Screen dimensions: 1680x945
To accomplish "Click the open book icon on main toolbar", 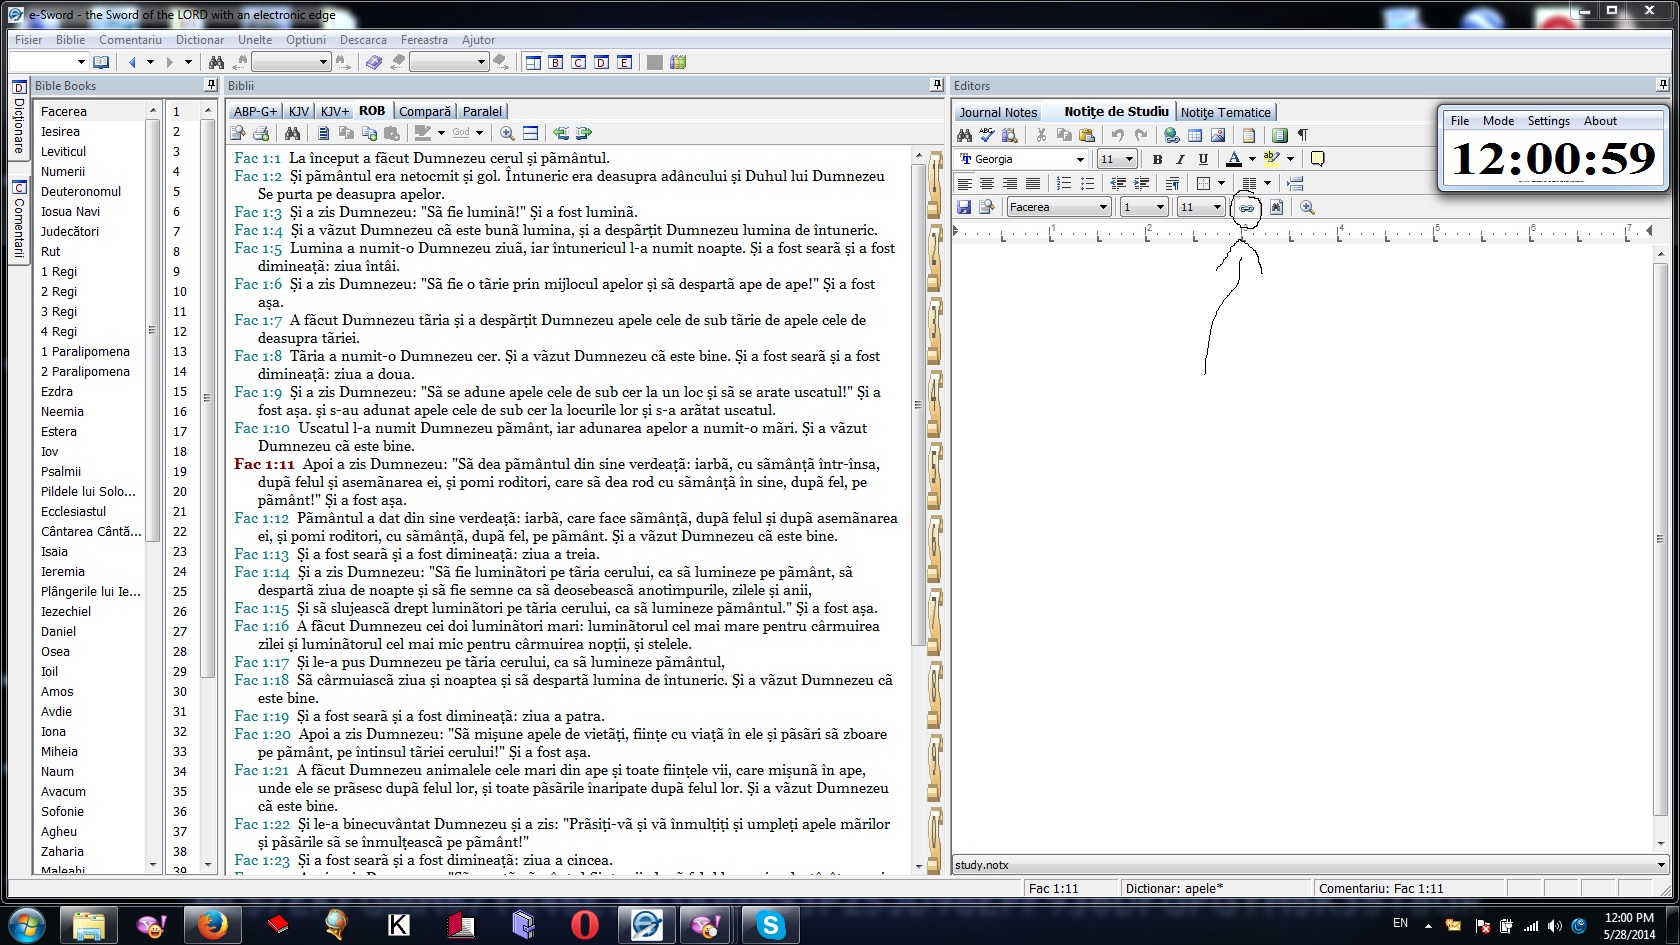I will coord(101,62).
